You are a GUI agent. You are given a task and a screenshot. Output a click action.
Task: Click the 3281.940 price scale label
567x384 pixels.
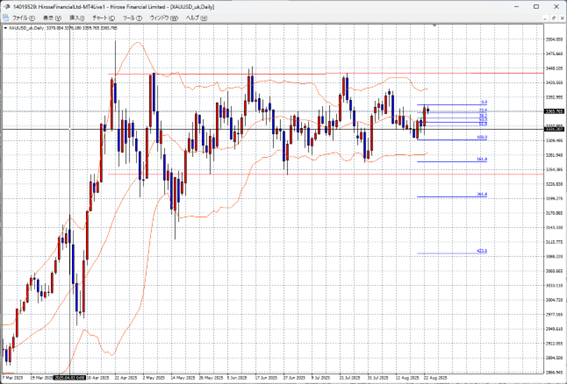point(554,155)
